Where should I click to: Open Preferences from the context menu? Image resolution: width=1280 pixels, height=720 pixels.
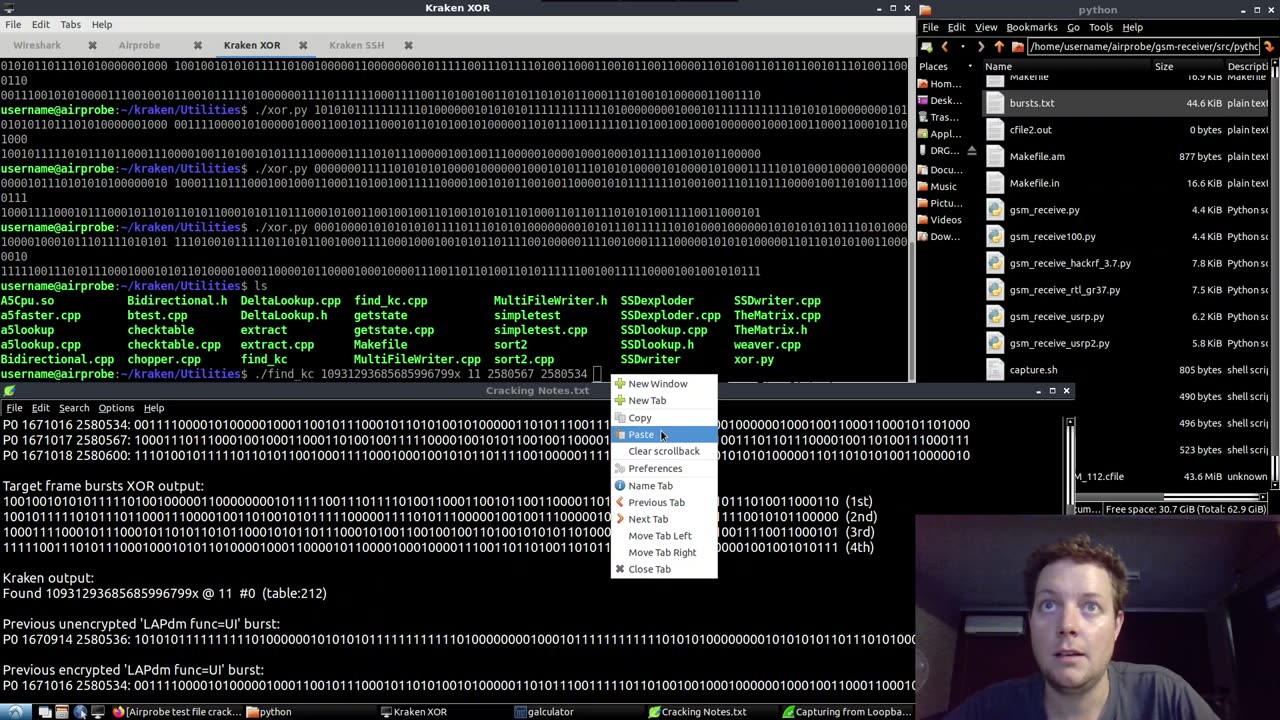coord(664,468)
